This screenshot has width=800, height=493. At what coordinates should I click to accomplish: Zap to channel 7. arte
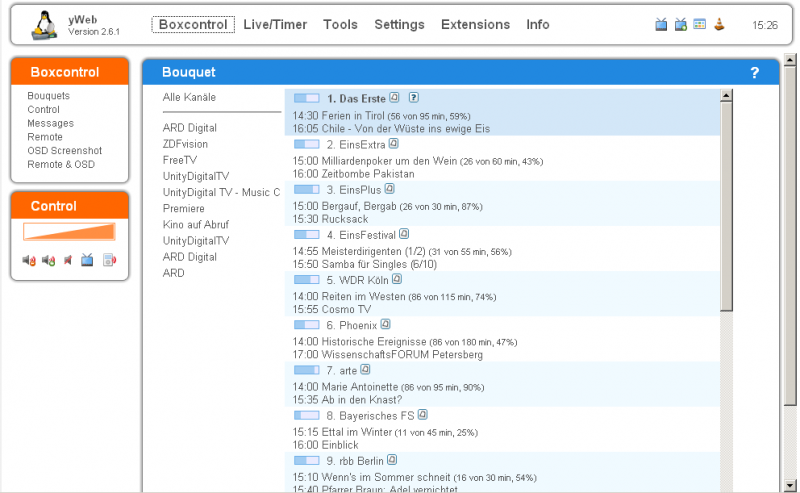pos(342,371)
